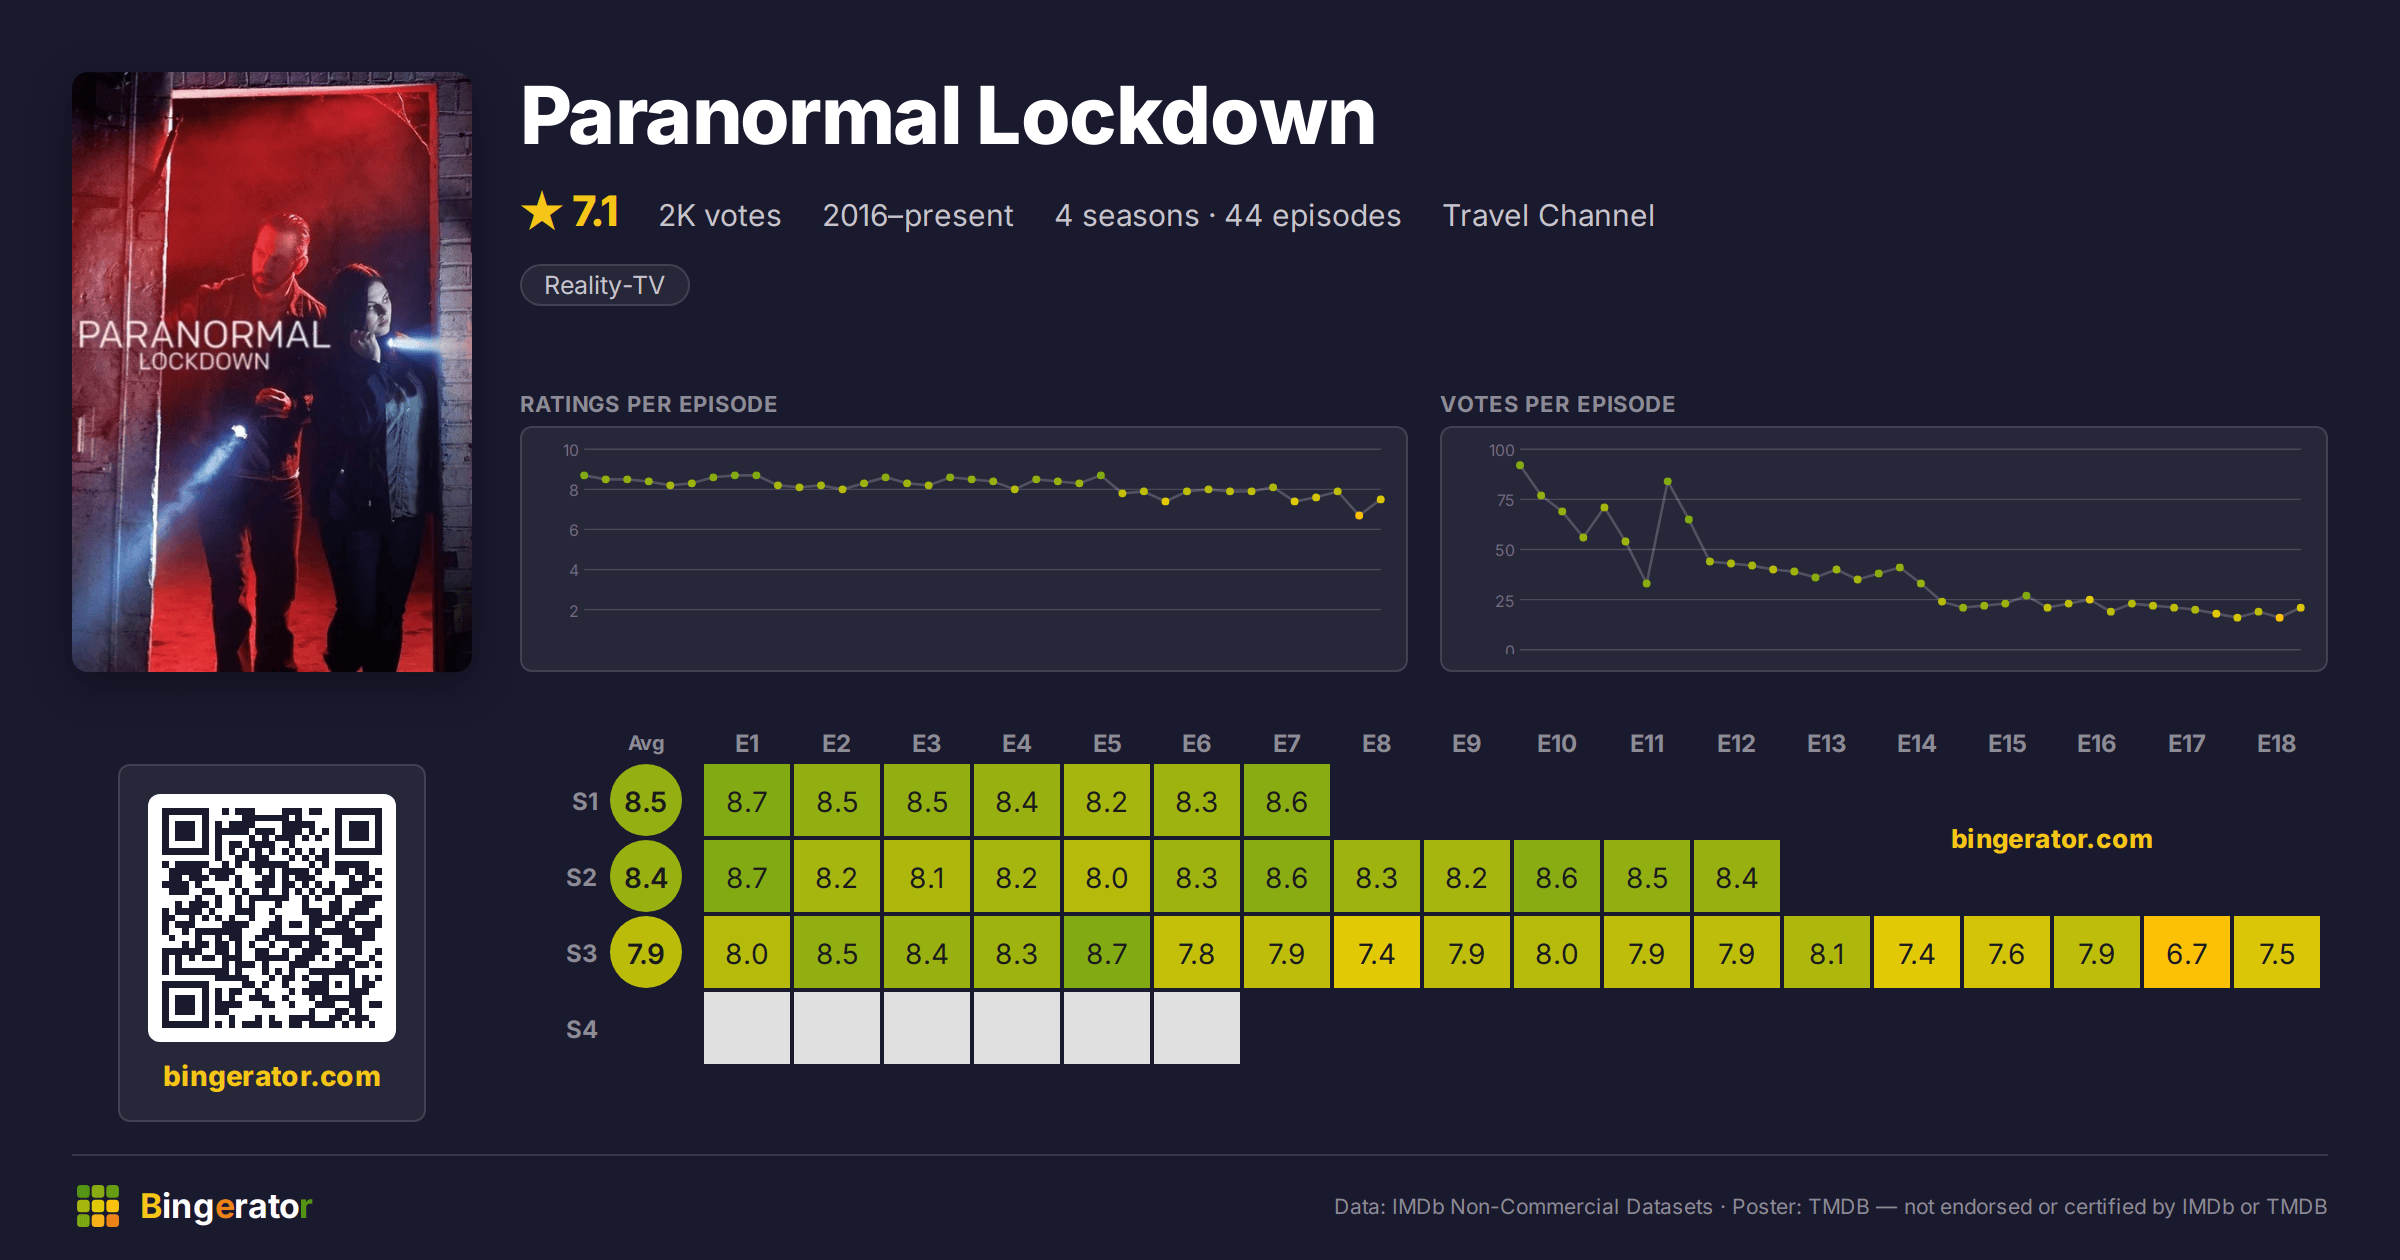
Task: Select the S1 average 8.5 circle
Action: (646, 801)
